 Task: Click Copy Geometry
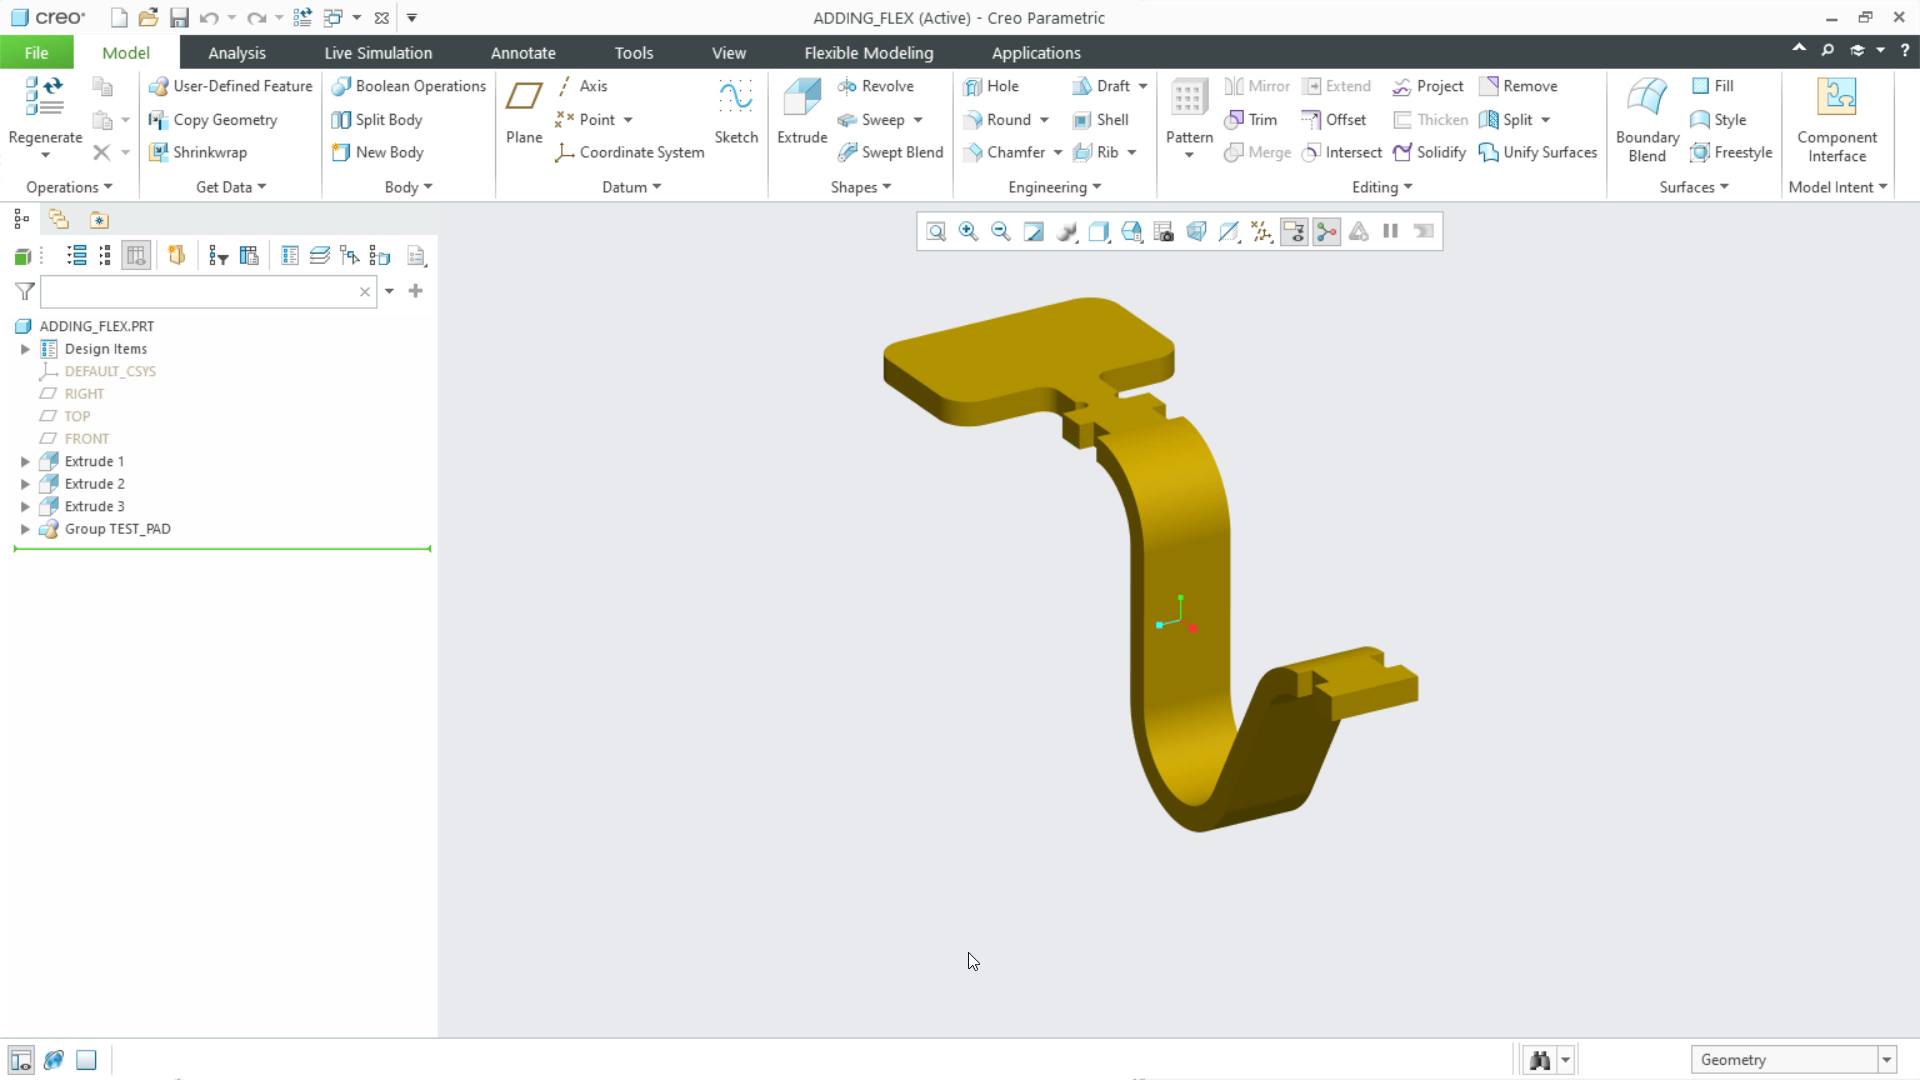(213, 119)
